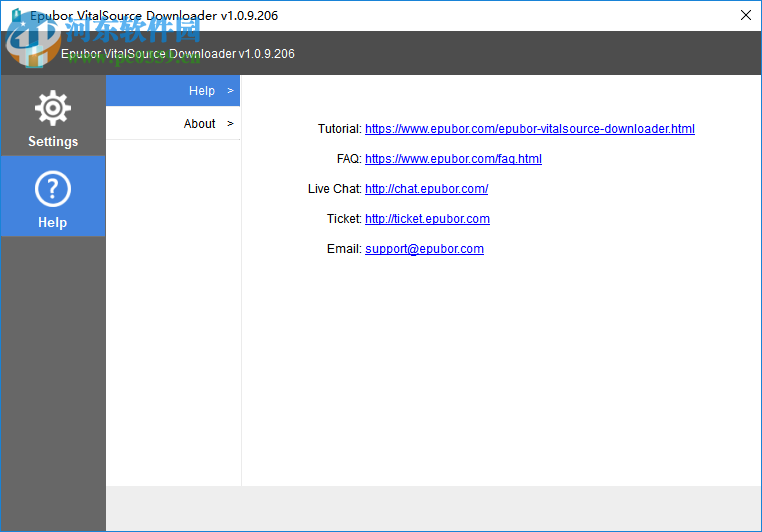
Task: Switch to the Help submenu tab
Action: click(x=173, y=91)
